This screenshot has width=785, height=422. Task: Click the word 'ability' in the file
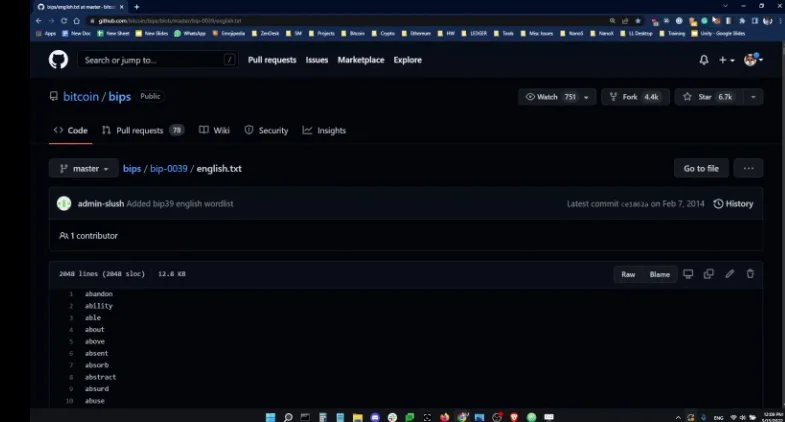99,306
